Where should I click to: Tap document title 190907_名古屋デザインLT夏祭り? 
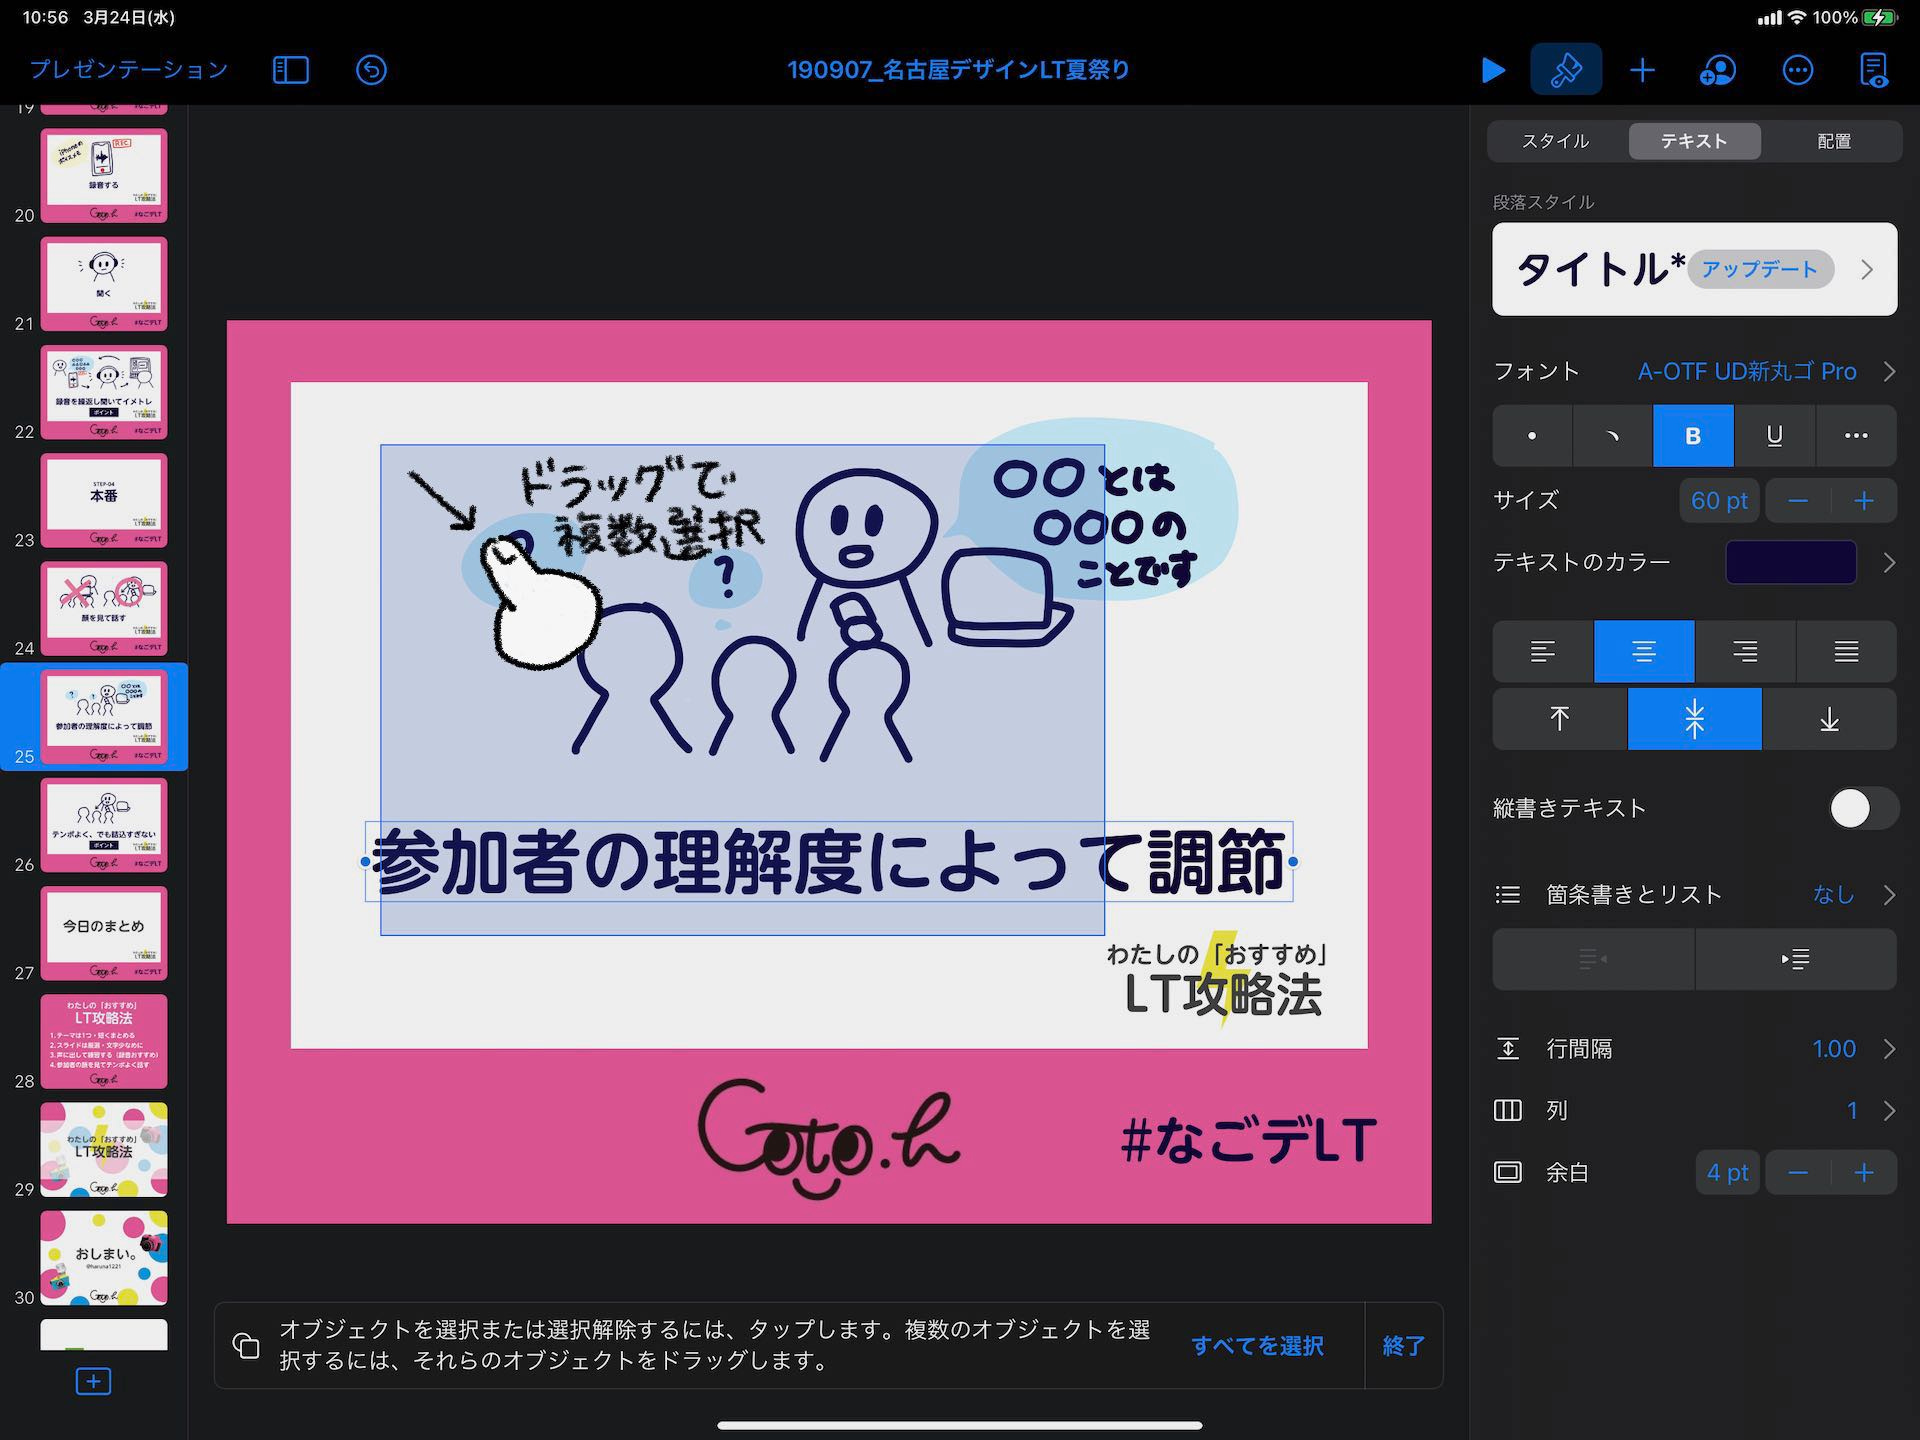958,70
